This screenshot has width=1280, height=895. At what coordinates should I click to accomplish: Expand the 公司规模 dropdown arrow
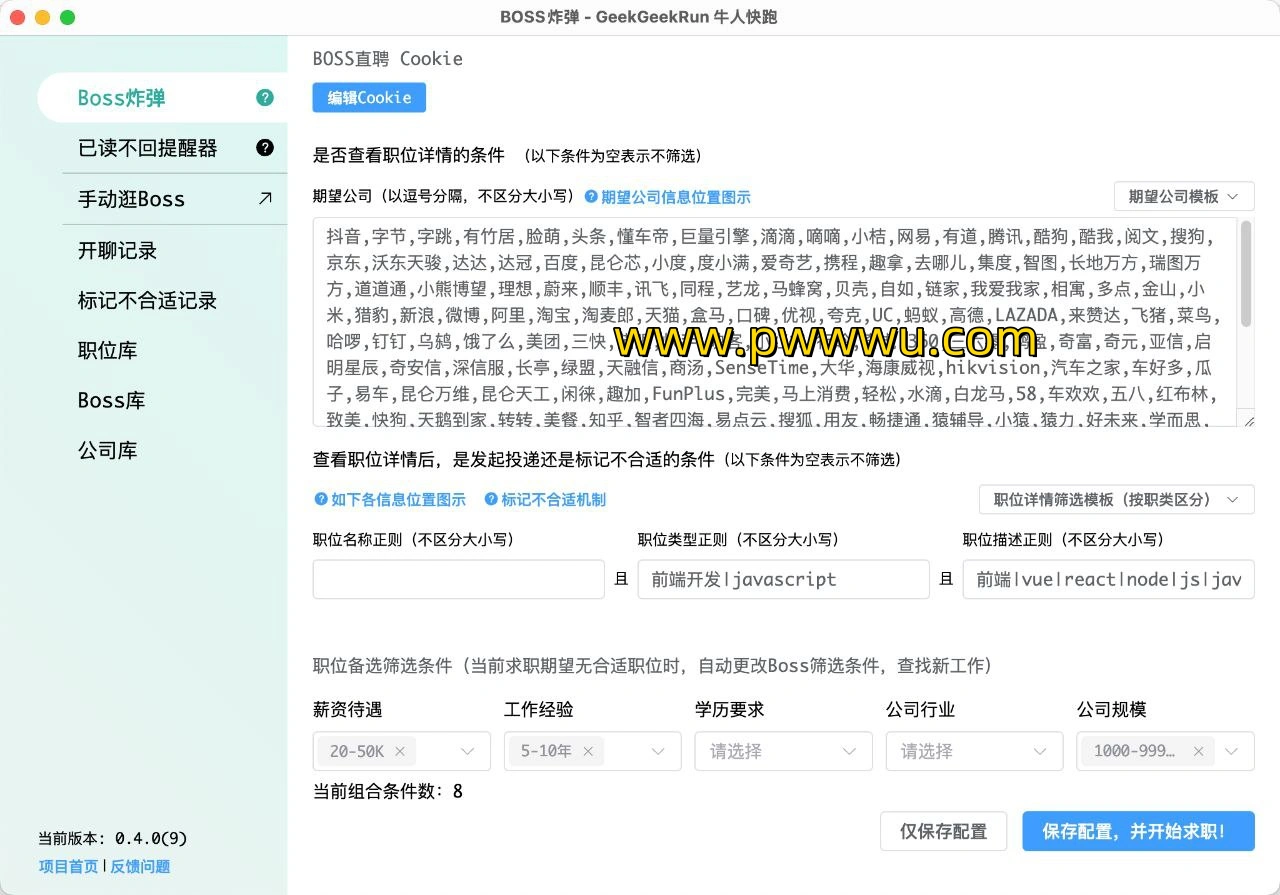click(1232, 751)
